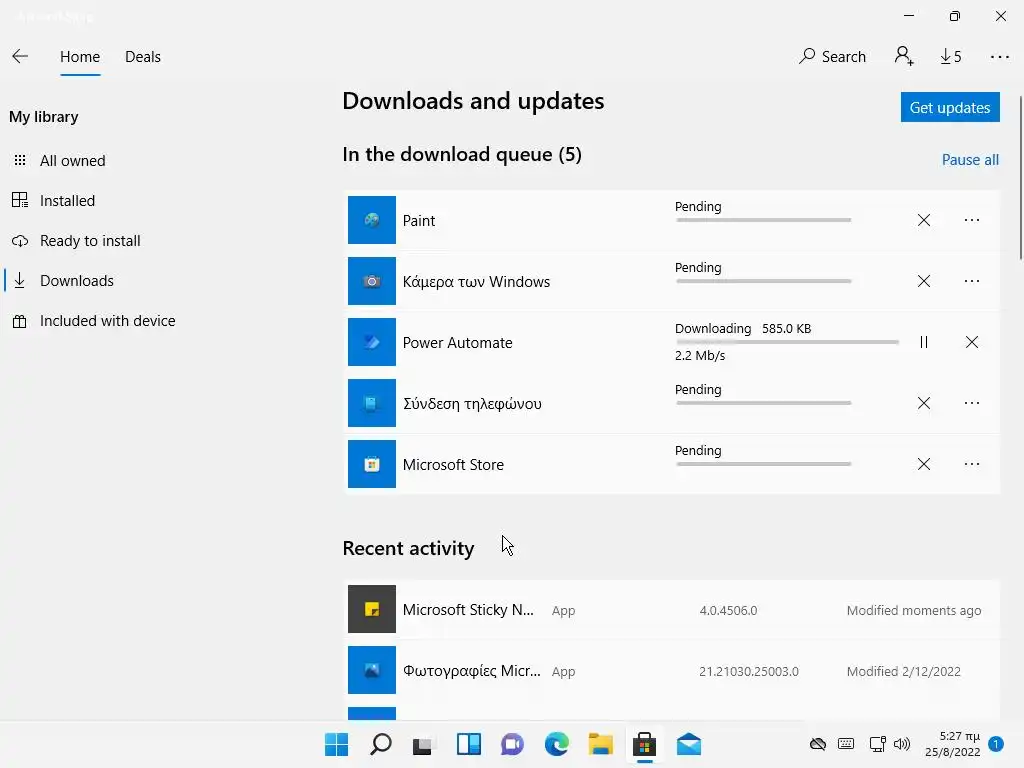Image resolution: width=1024 pixels, height=768 pixels.
Task: Click the Microsoft Store pending progress bar
Action: pyautogui.click(x=763, y=464)
